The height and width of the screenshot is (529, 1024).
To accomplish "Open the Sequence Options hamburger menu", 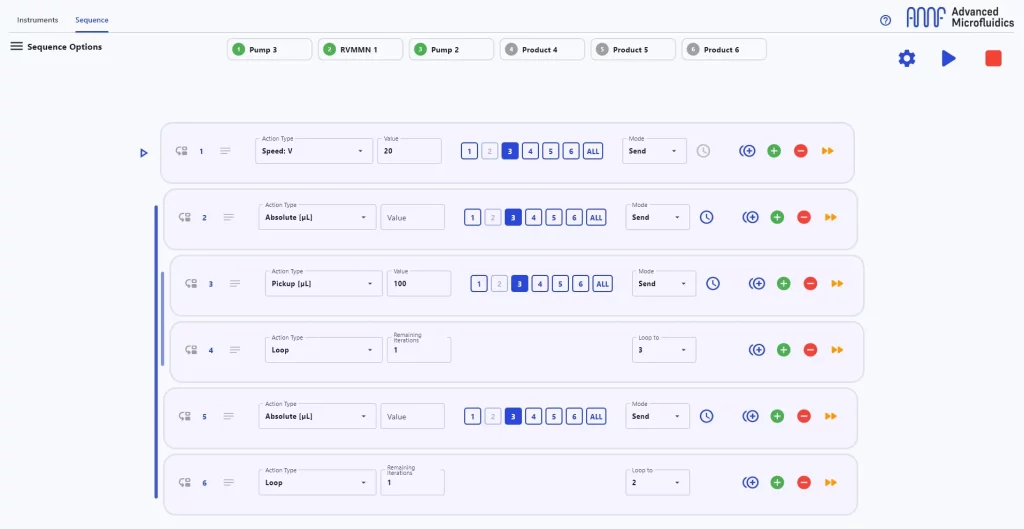I will [16, 46].
